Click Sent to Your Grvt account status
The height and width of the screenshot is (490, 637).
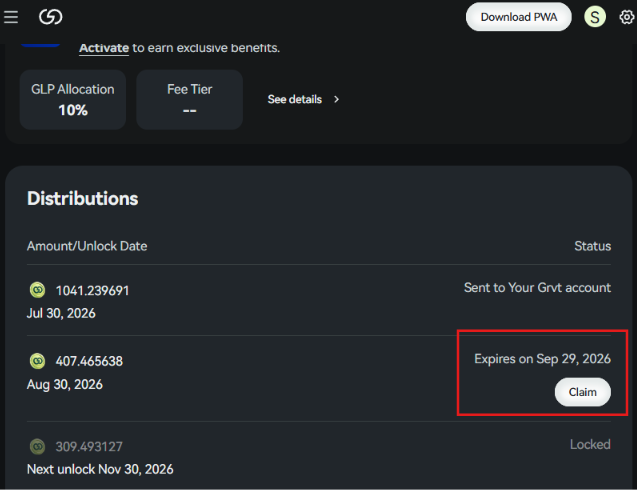click(537, 288)
